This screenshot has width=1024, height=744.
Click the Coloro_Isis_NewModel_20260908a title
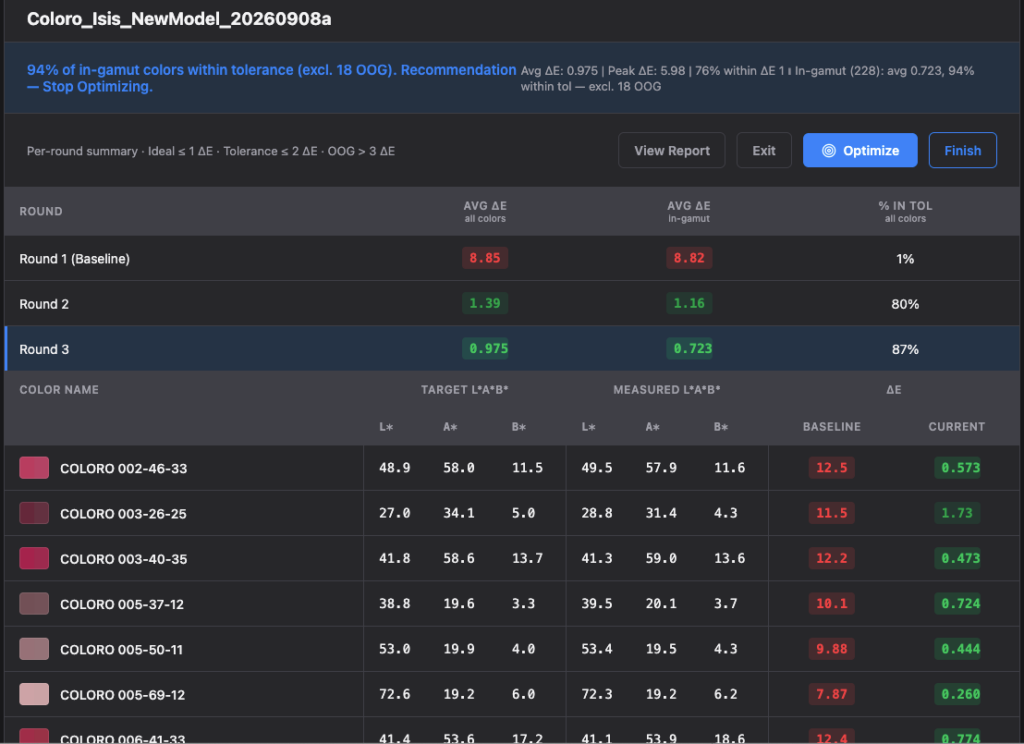click(179, 19)
